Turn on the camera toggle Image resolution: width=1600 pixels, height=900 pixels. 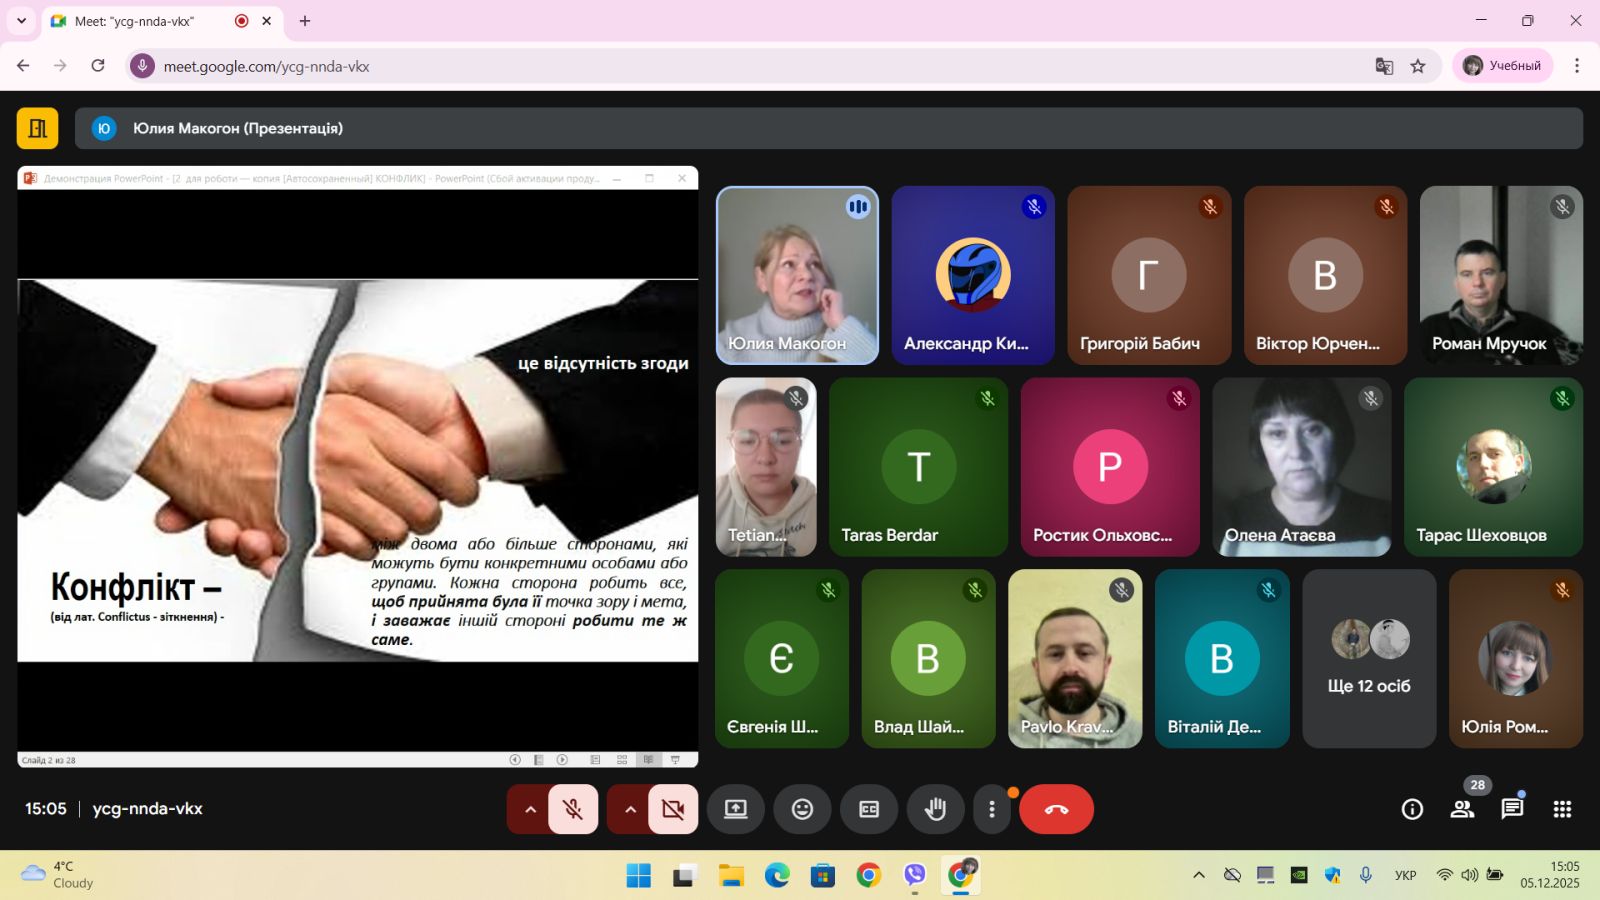(x=673, y=809)
